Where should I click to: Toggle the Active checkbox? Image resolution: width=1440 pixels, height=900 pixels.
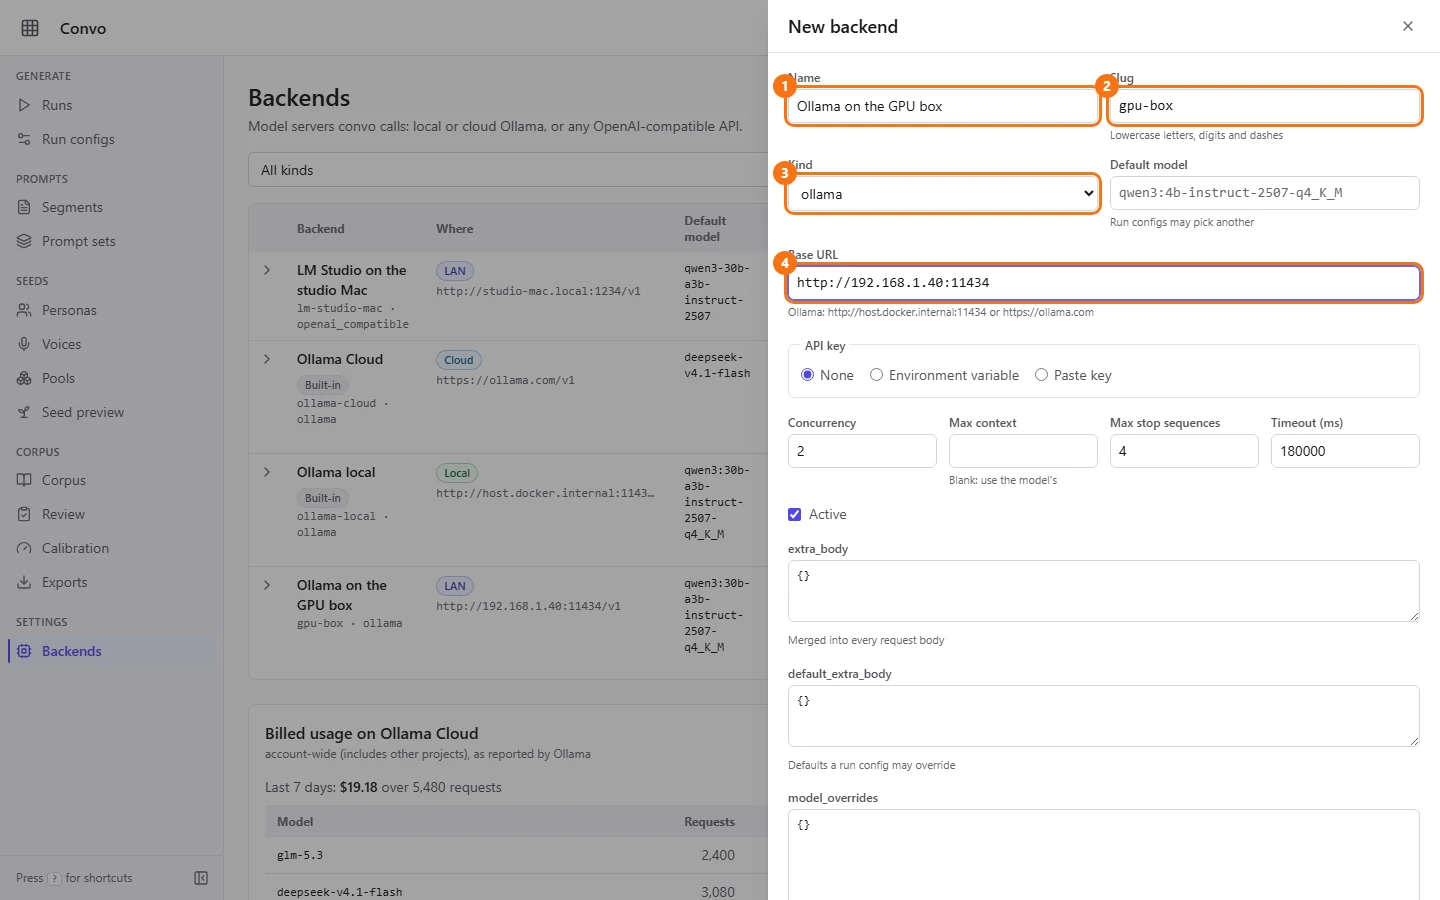pyautogui.click(x=795, y=514)
